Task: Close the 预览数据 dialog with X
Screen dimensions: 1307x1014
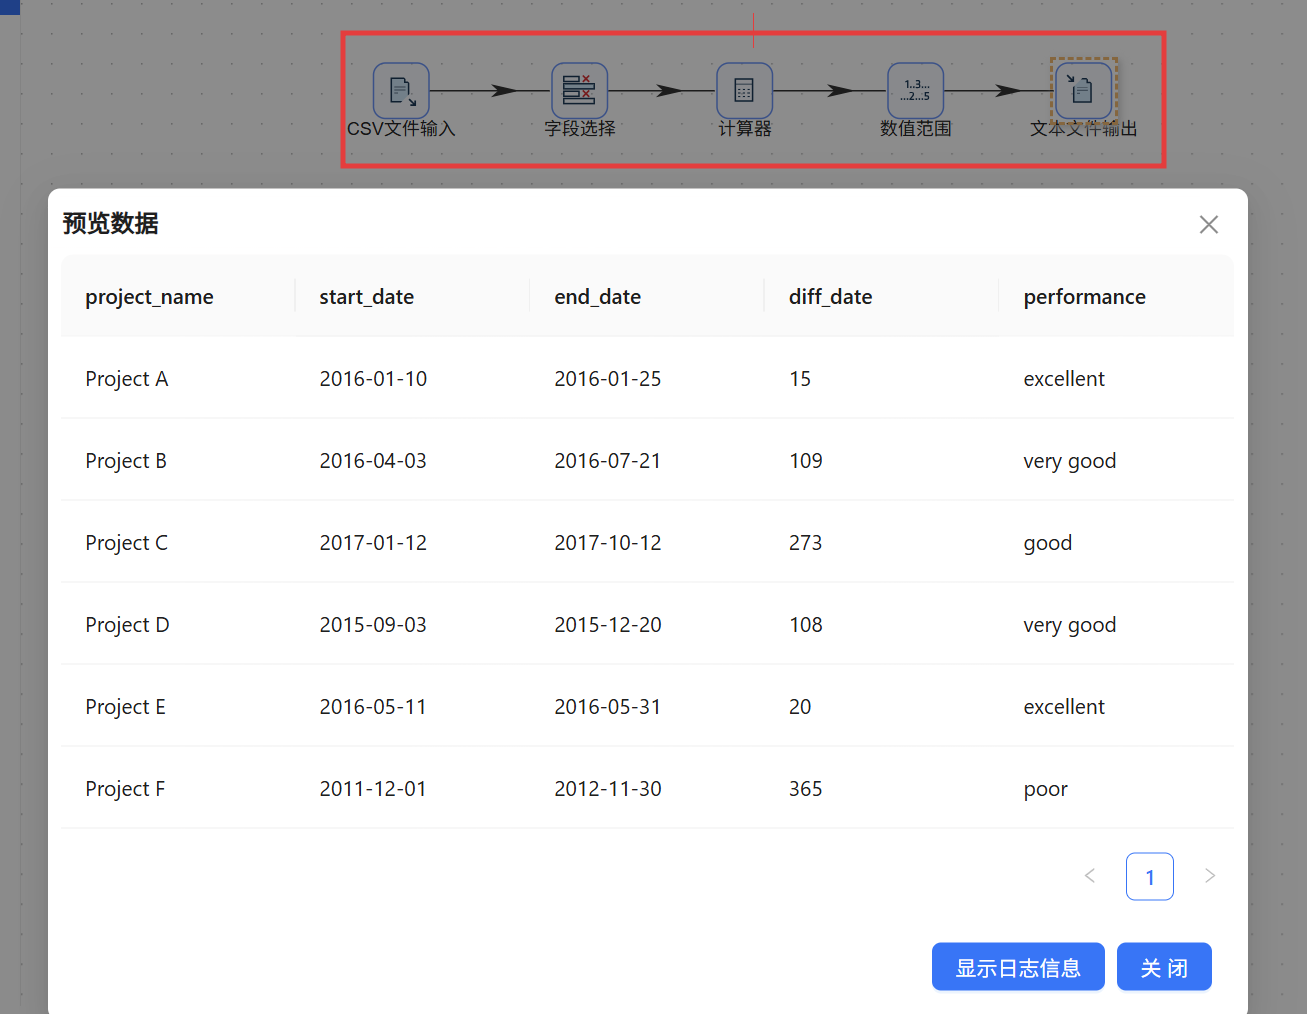Action: tap(1209, 225)
